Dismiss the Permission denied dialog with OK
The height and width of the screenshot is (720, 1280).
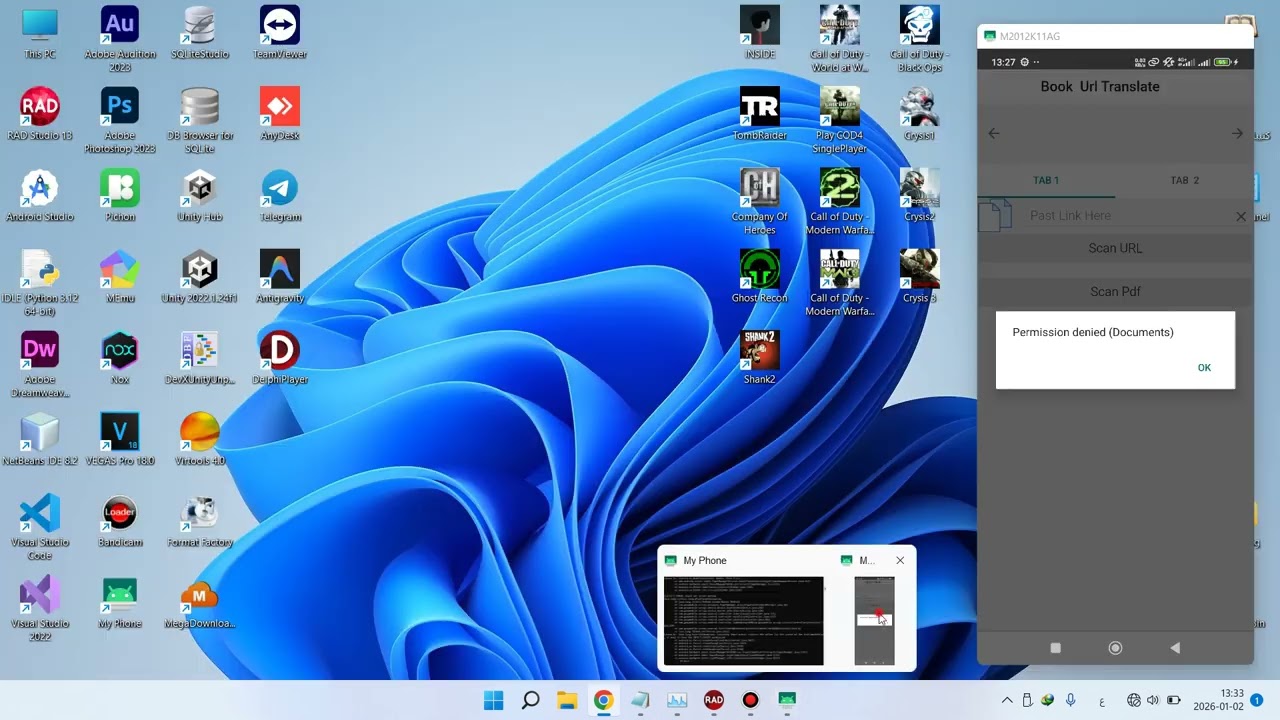point(1204,367)
